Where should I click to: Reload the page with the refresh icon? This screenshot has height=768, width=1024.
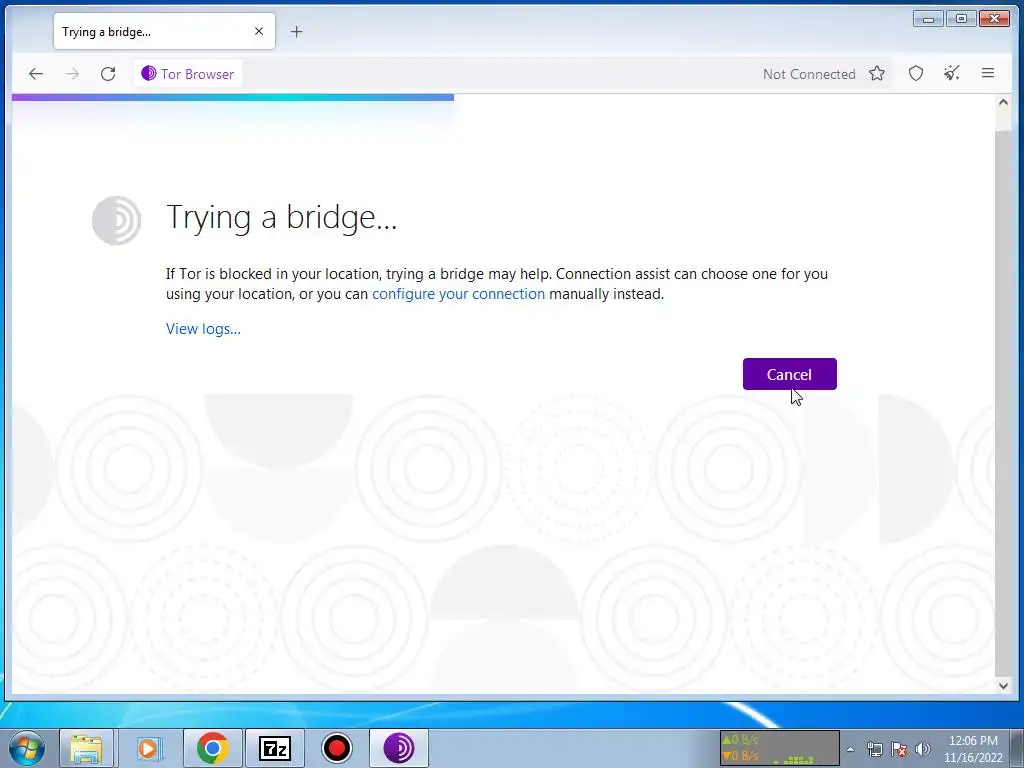[108, 74]
